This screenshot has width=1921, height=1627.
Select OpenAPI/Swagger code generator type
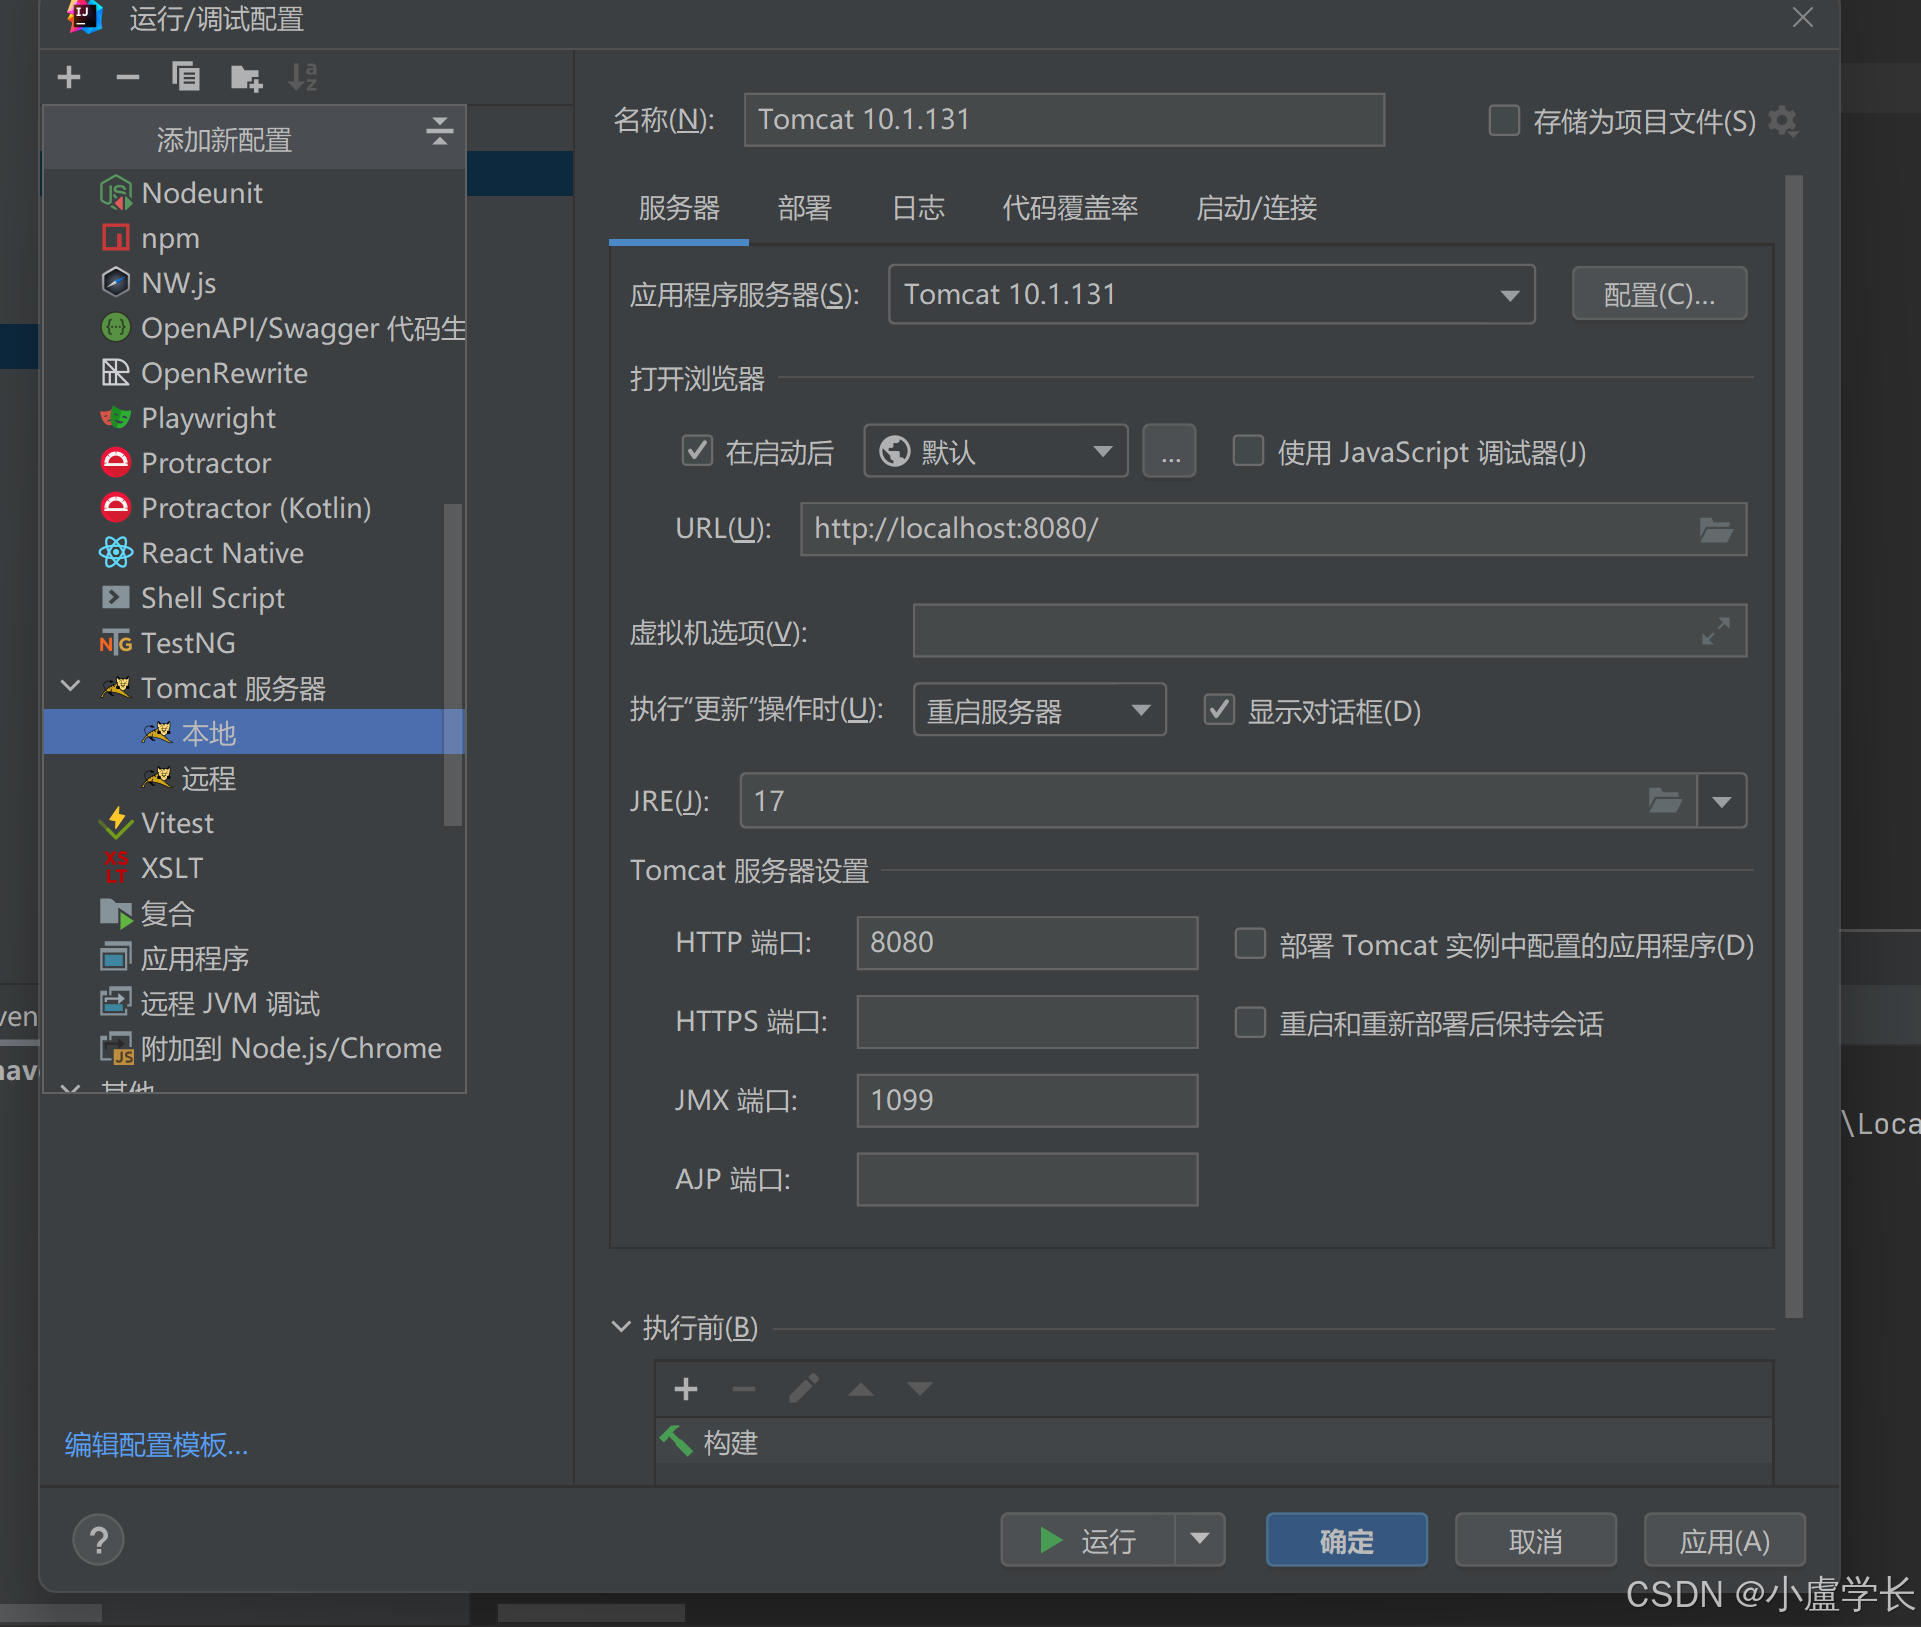pos(255,327)
